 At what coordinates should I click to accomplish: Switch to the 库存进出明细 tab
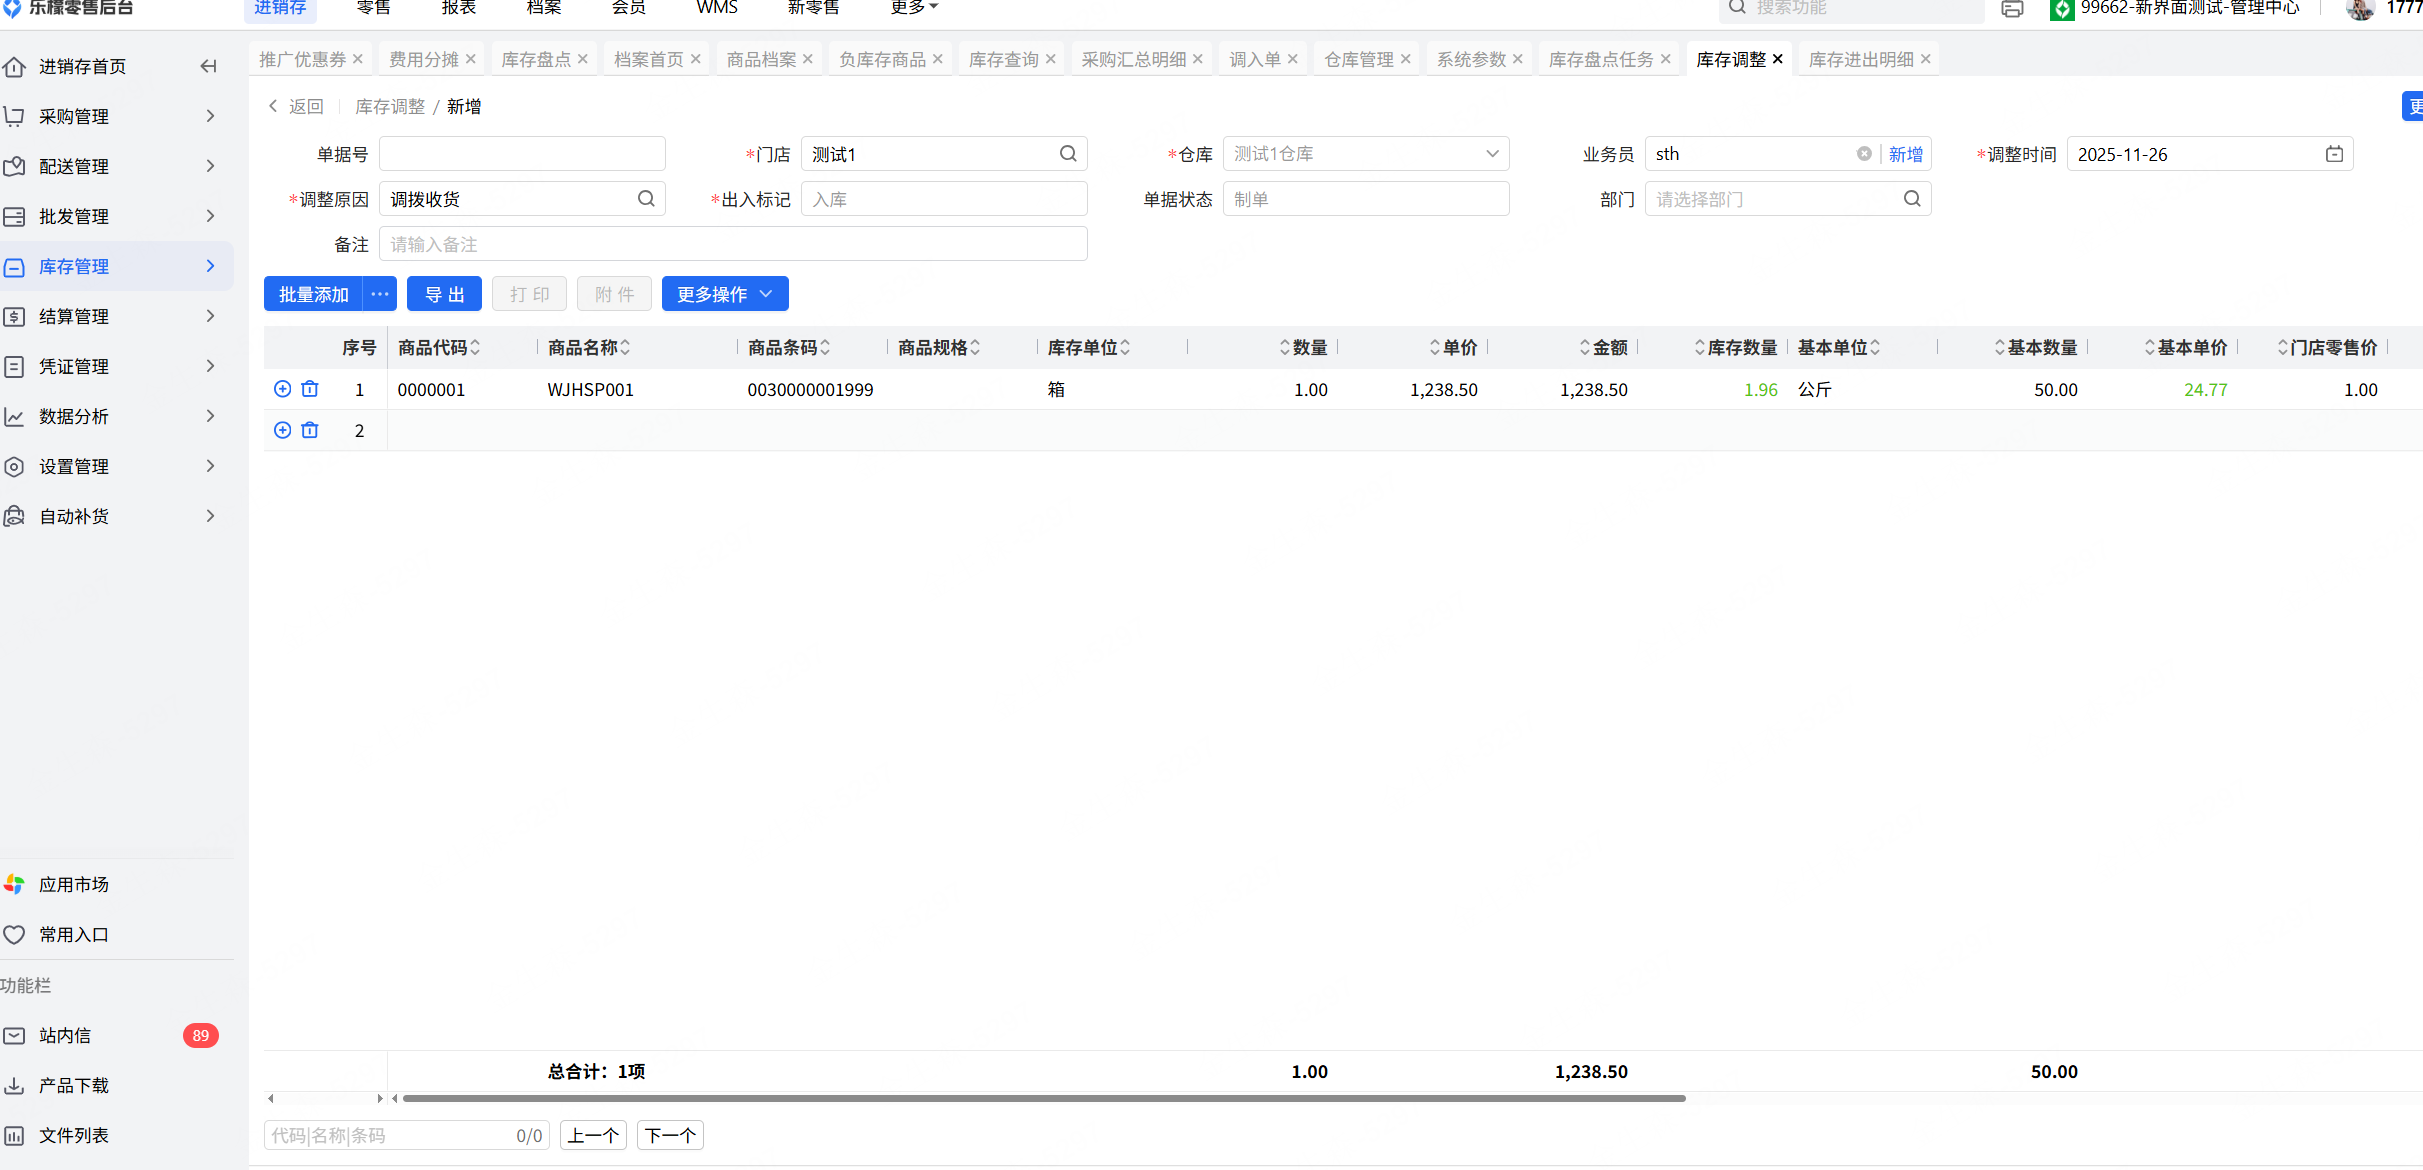click(x=1860, y=60)
